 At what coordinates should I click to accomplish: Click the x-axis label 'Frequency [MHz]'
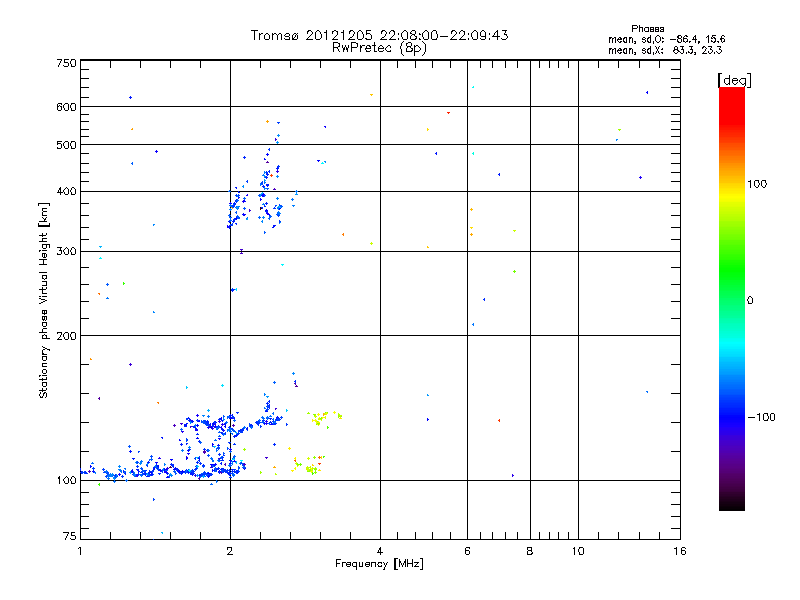click(379, 564)
